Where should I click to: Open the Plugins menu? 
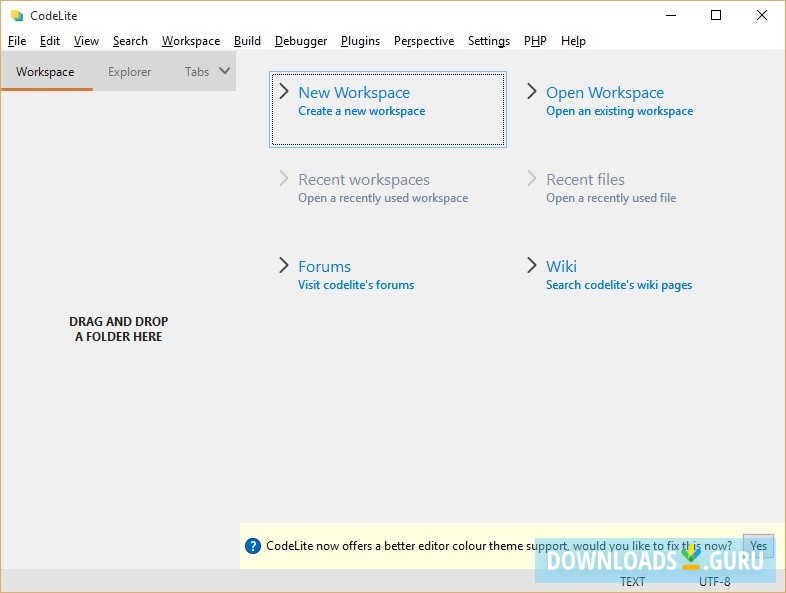click(360, 41)
